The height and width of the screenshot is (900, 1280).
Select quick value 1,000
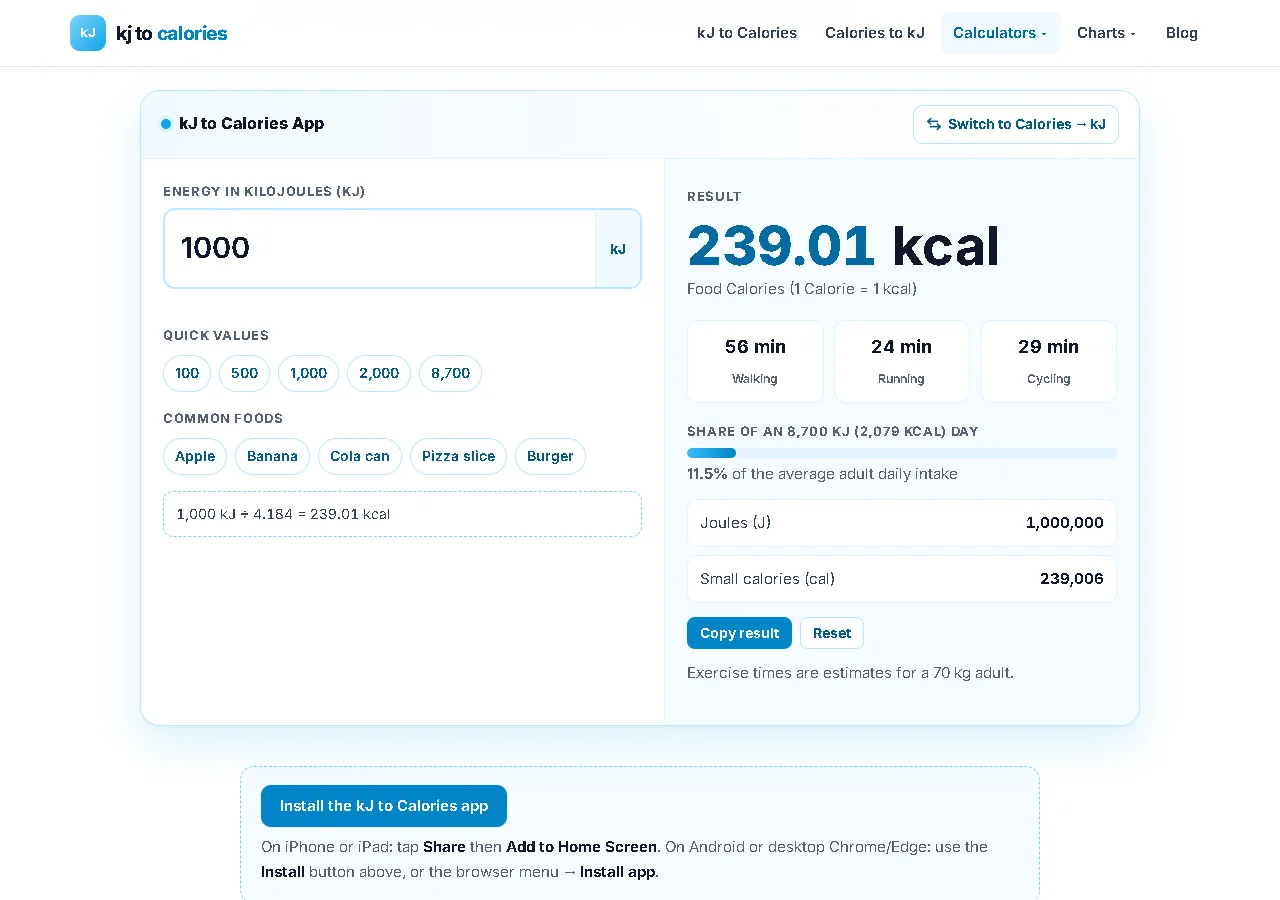[x=309, y=373]
